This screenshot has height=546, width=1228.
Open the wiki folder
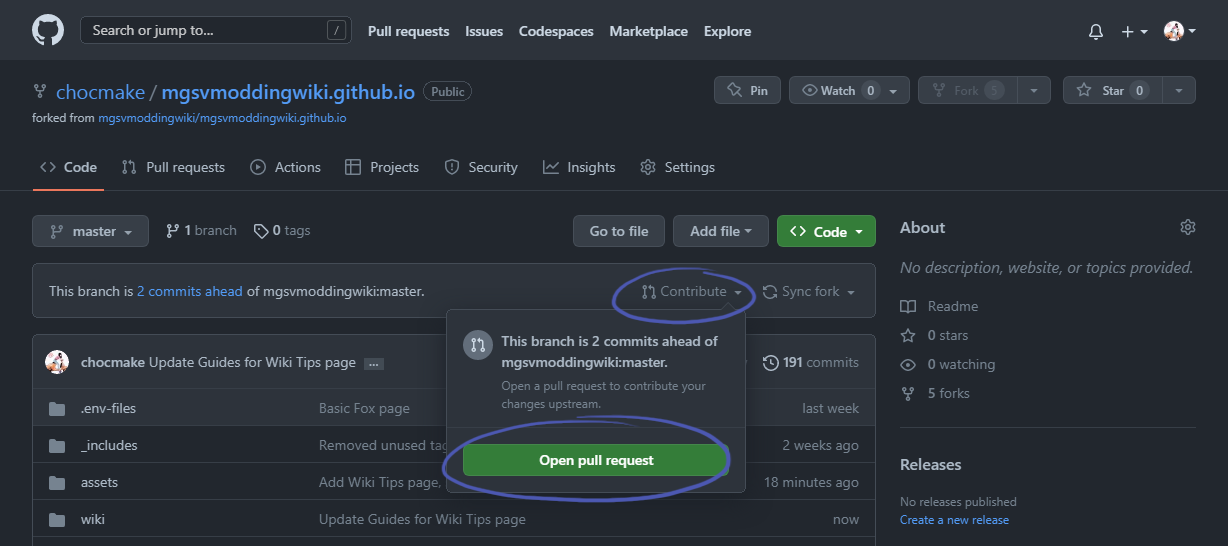(93, 519)
